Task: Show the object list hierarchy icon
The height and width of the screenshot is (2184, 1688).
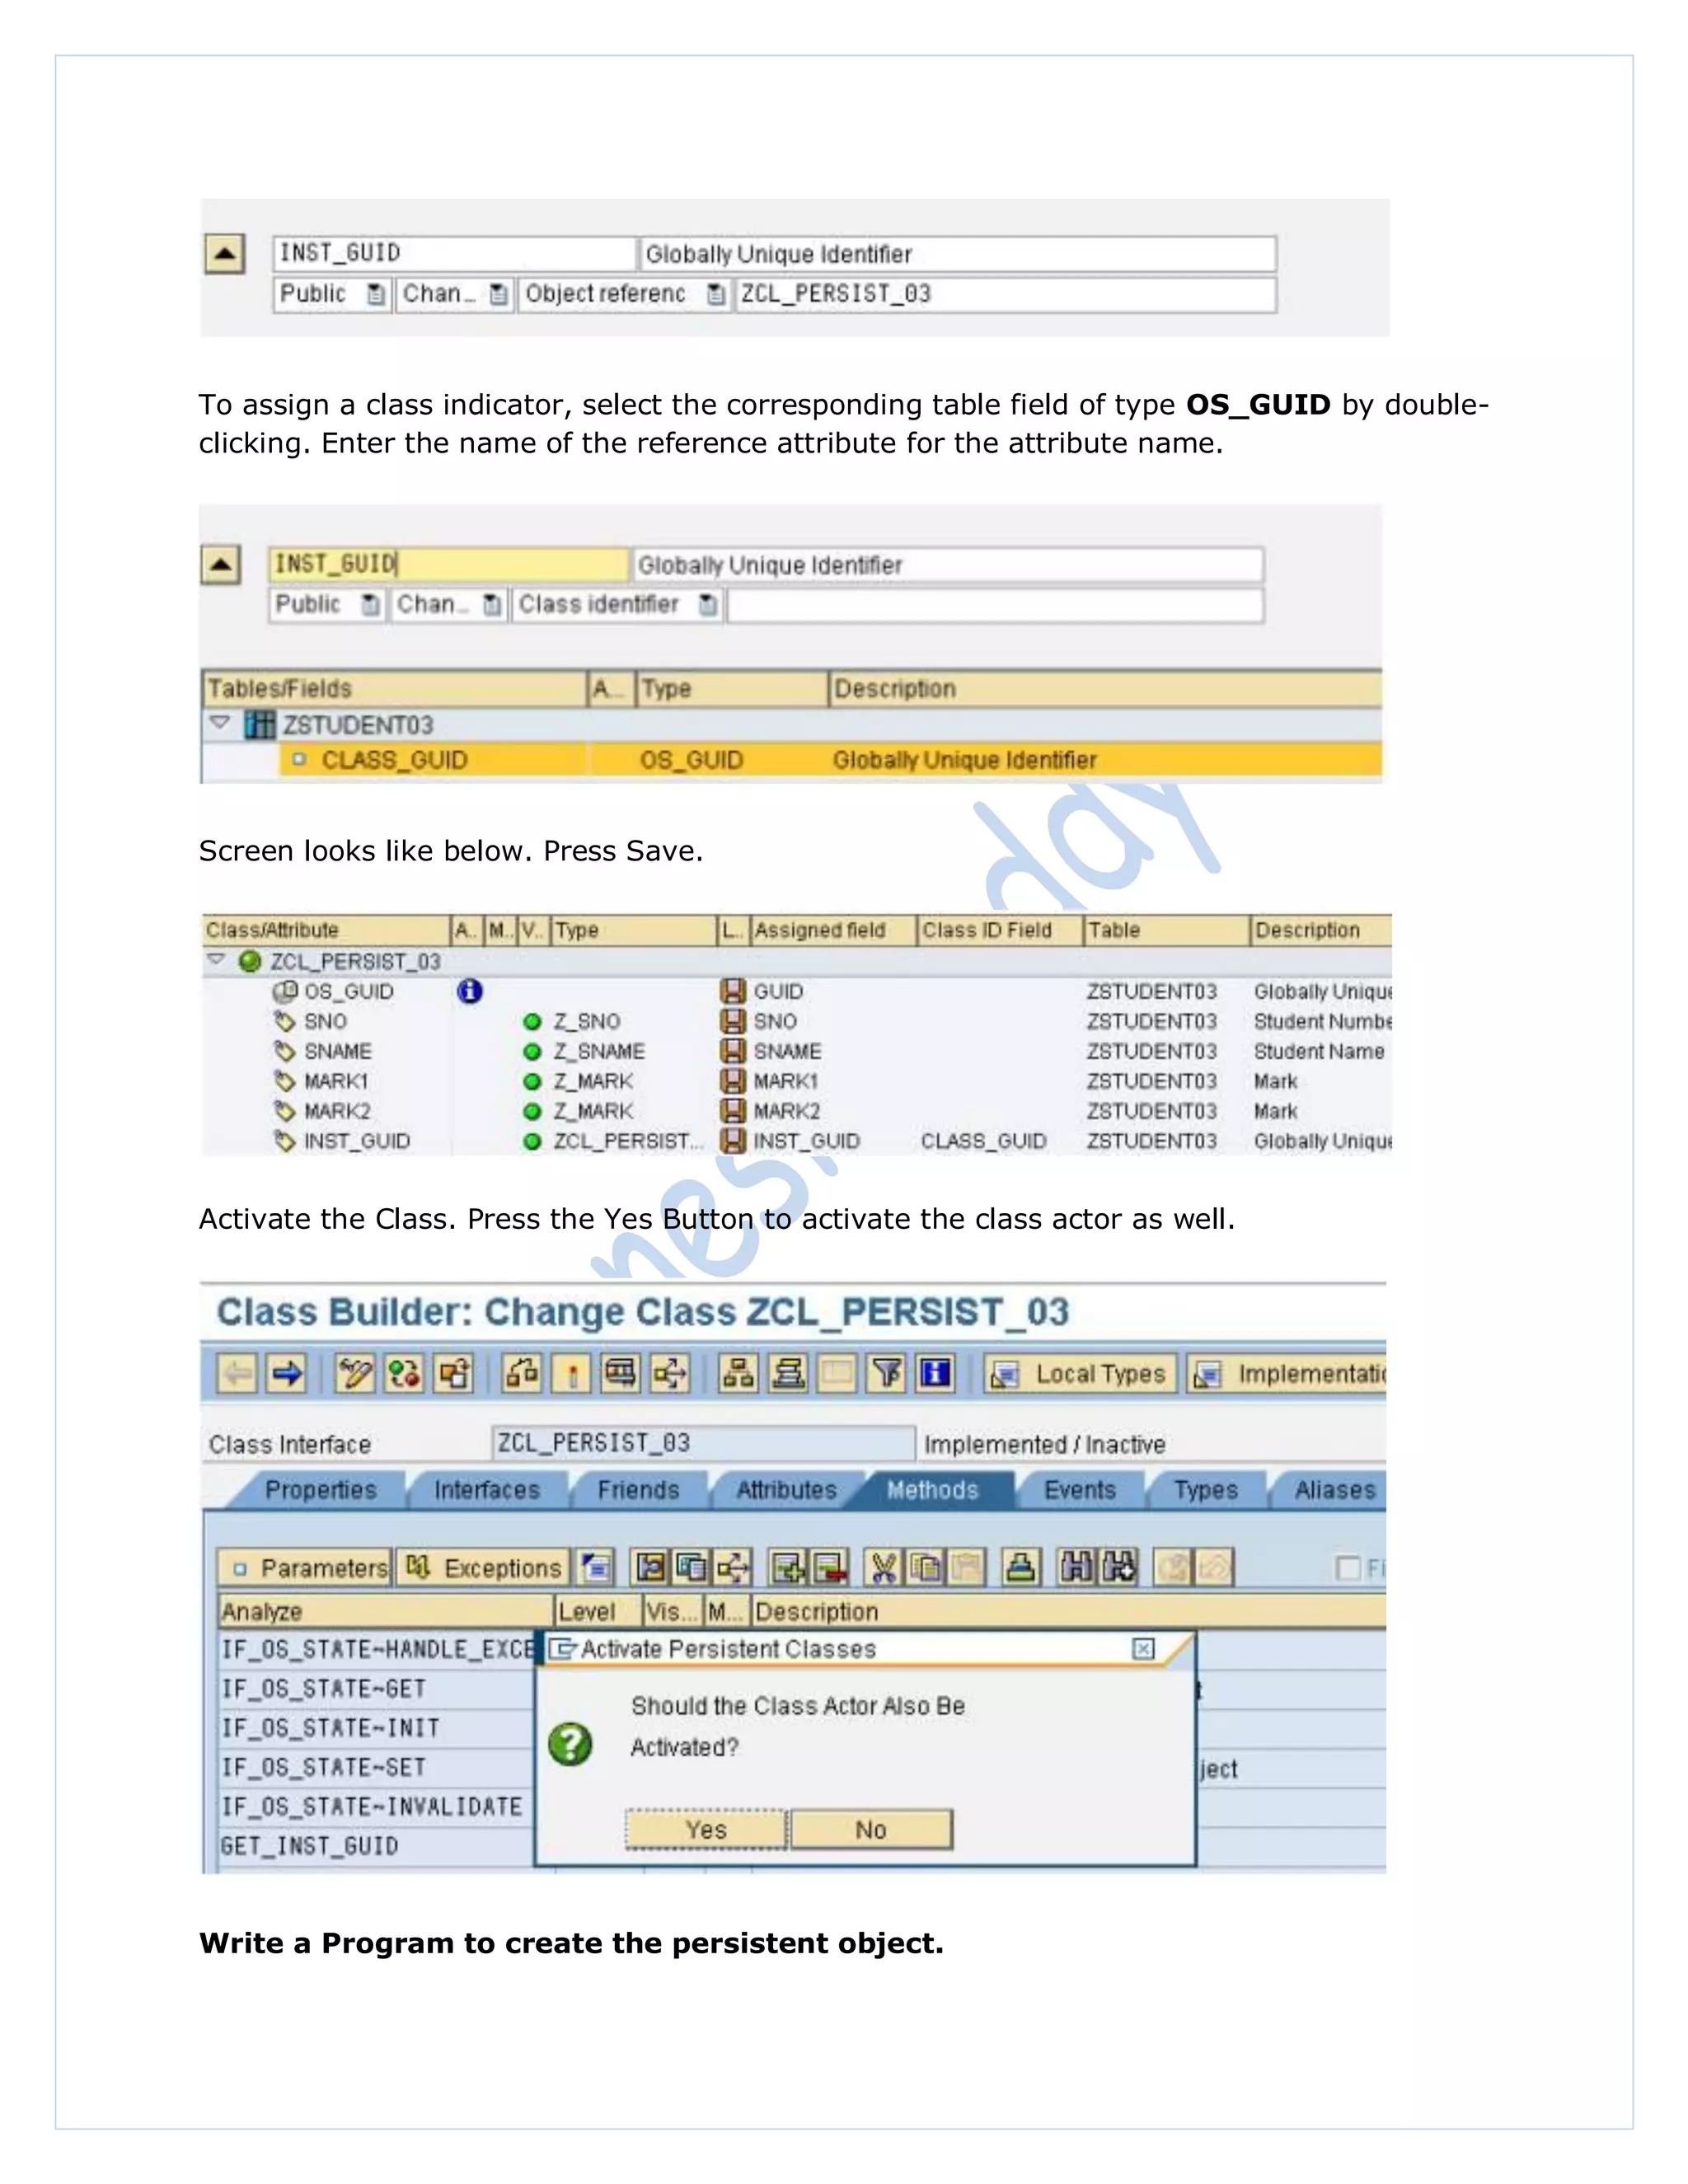Action: 738,1373
